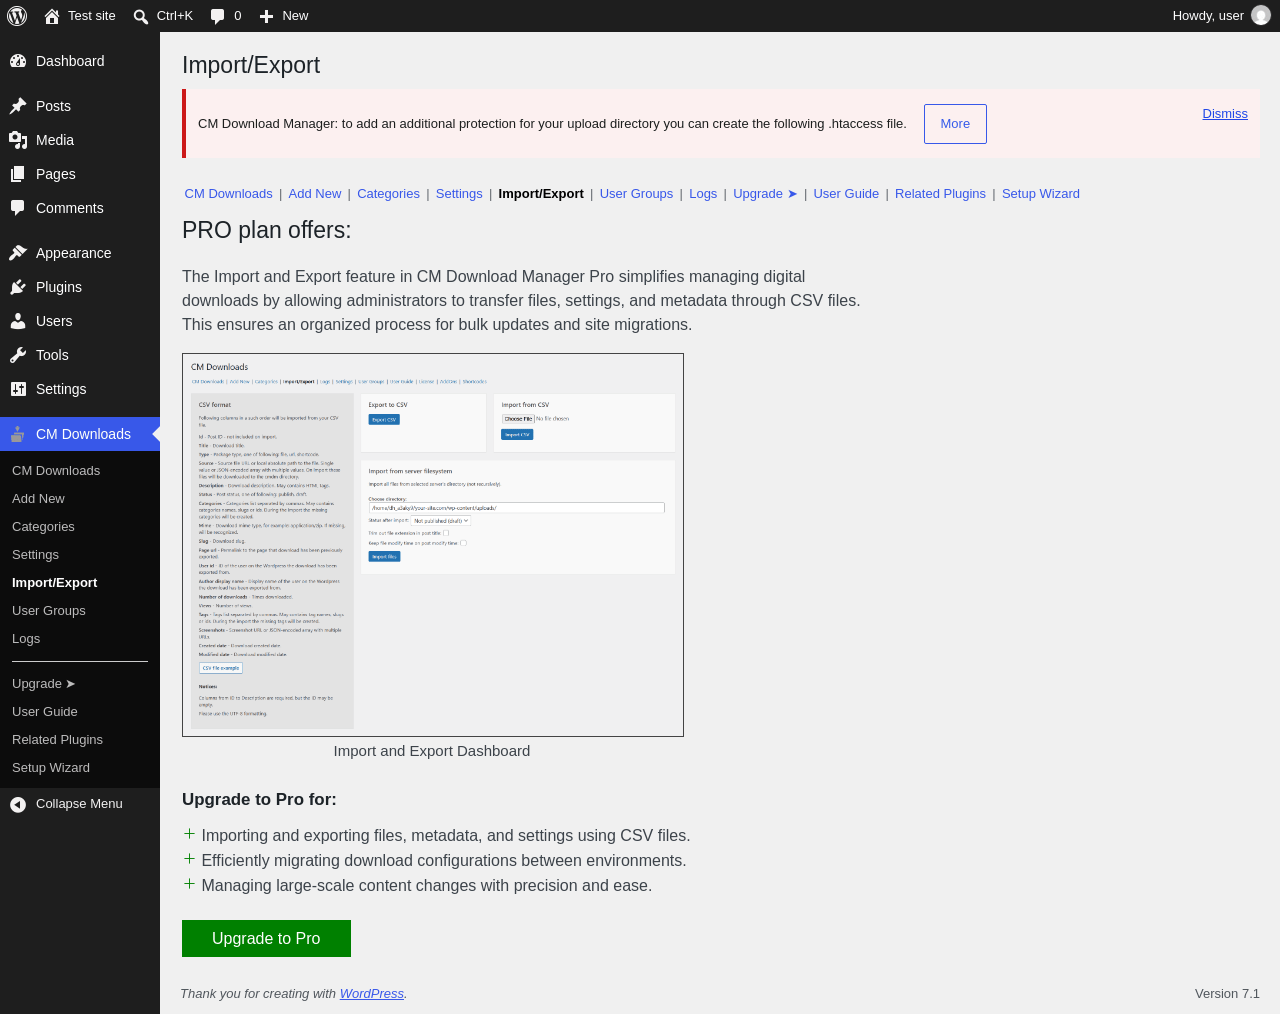Click the Version 7.1 footer text
This screenshot has width=1280, height=1014.
click(x=1227, y=994)
